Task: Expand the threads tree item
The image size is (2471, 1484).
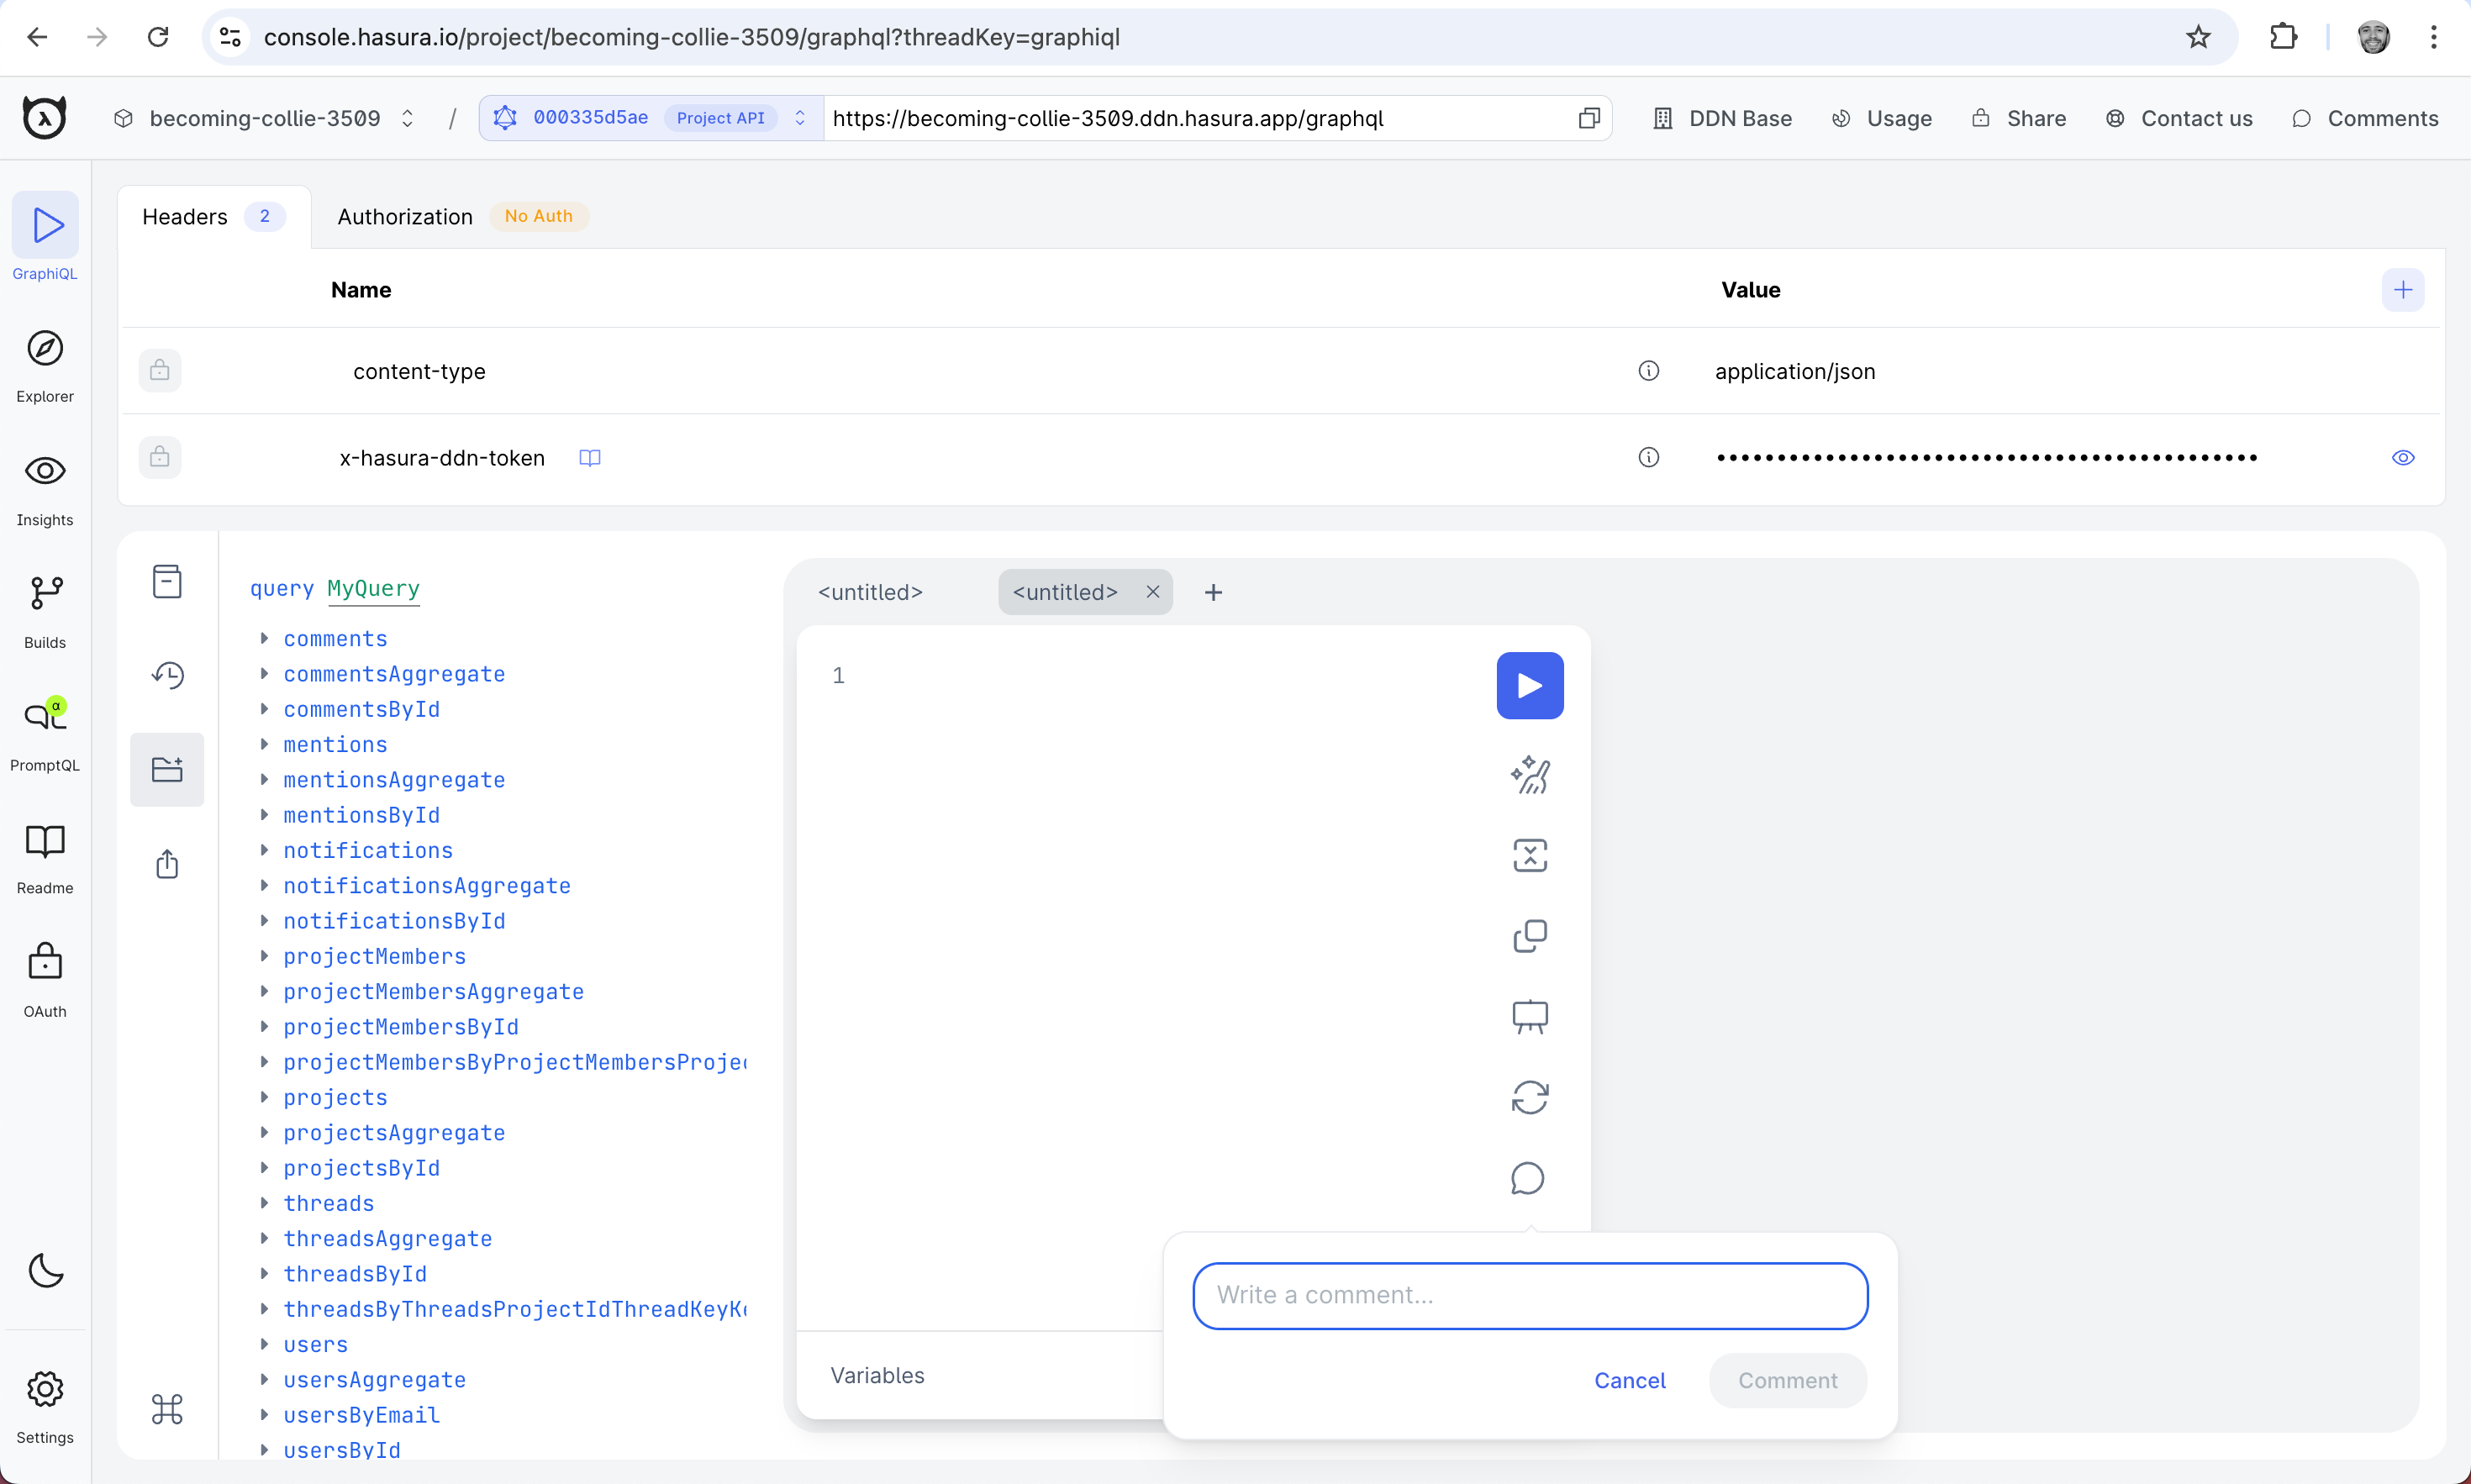Action: click(263, 1202)
